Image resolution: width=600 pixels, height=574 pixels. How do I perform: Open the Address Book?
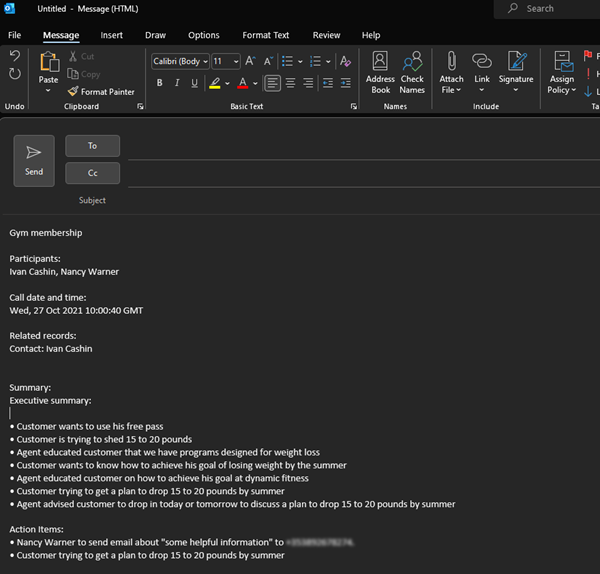[380, 73]
